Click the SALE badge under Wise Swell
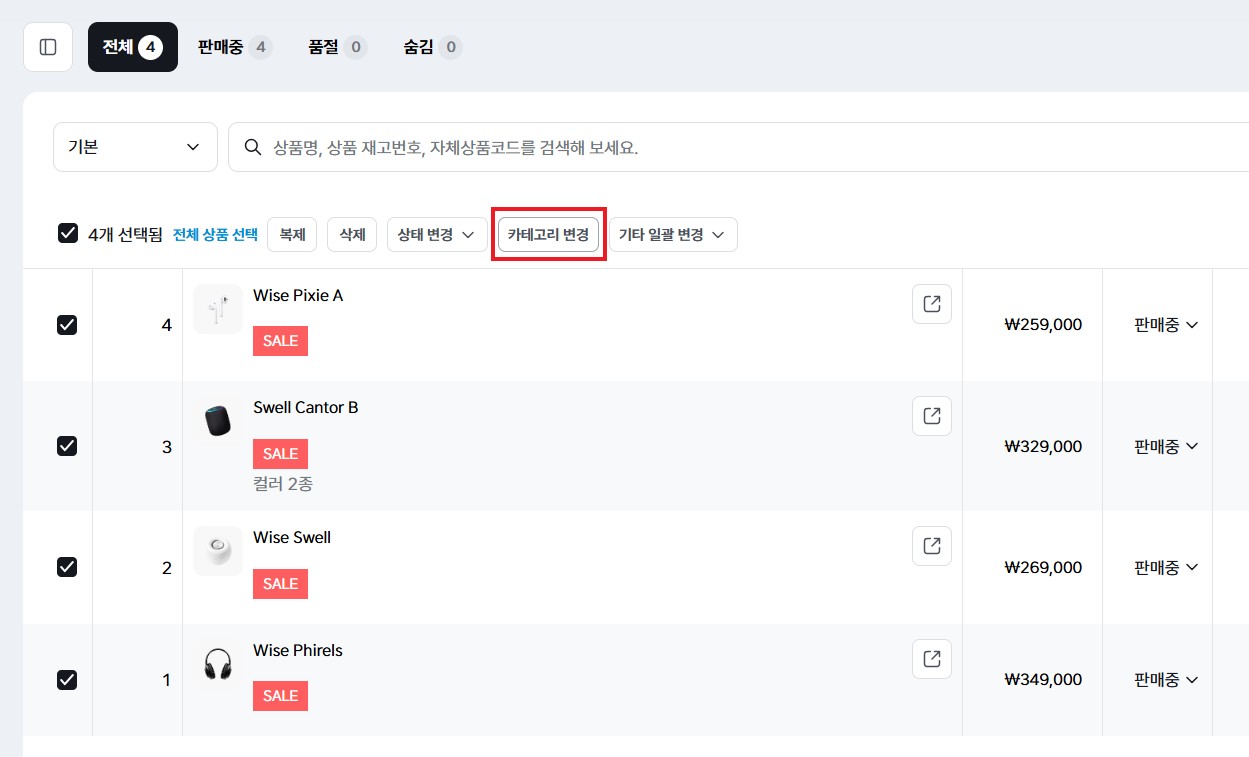The width and height of the screenshot is (1249, 757). pos(280,583)
